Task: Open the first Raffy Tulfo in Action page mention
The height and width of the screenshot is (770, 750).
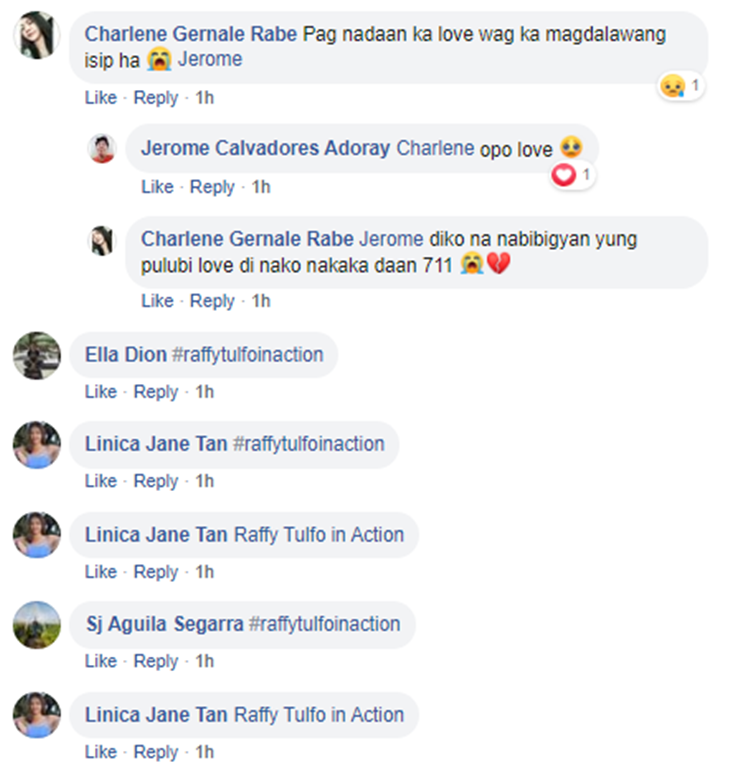Action: 319,535
